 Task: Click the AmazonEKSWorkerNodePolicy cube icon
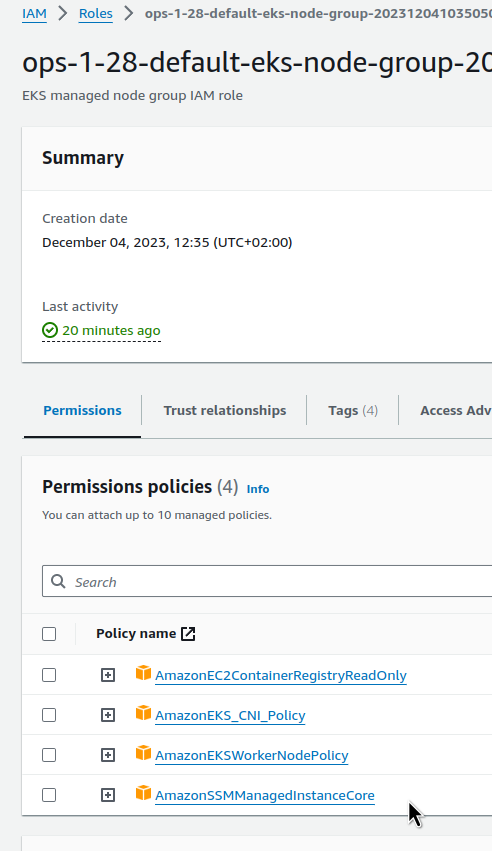click(x=143, y=754)
